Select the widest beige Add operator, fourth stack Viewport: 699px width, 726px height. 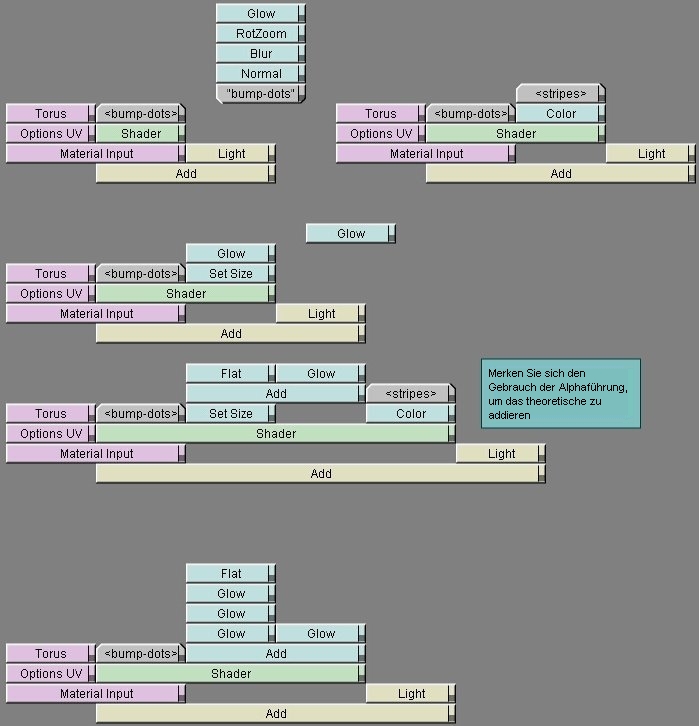(321, 473)
